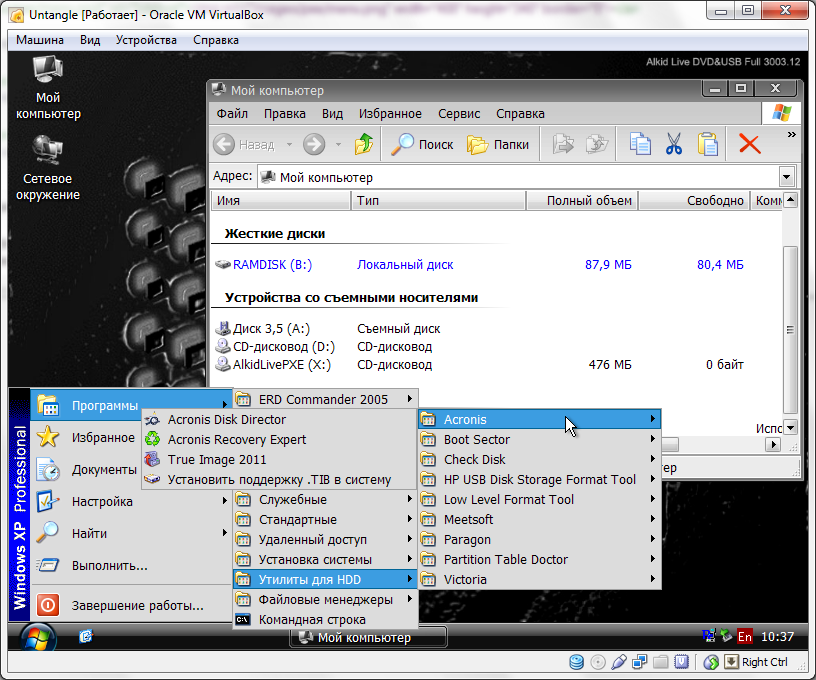Select RAMDISK (B:) drive

tap(264, 264)
